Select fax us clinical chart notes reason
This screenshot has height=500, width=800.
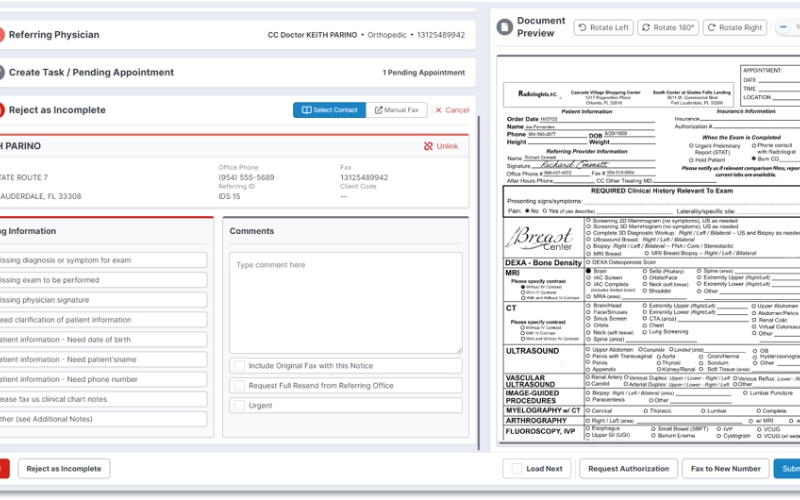pyautogui.click(x=103, y=399)
